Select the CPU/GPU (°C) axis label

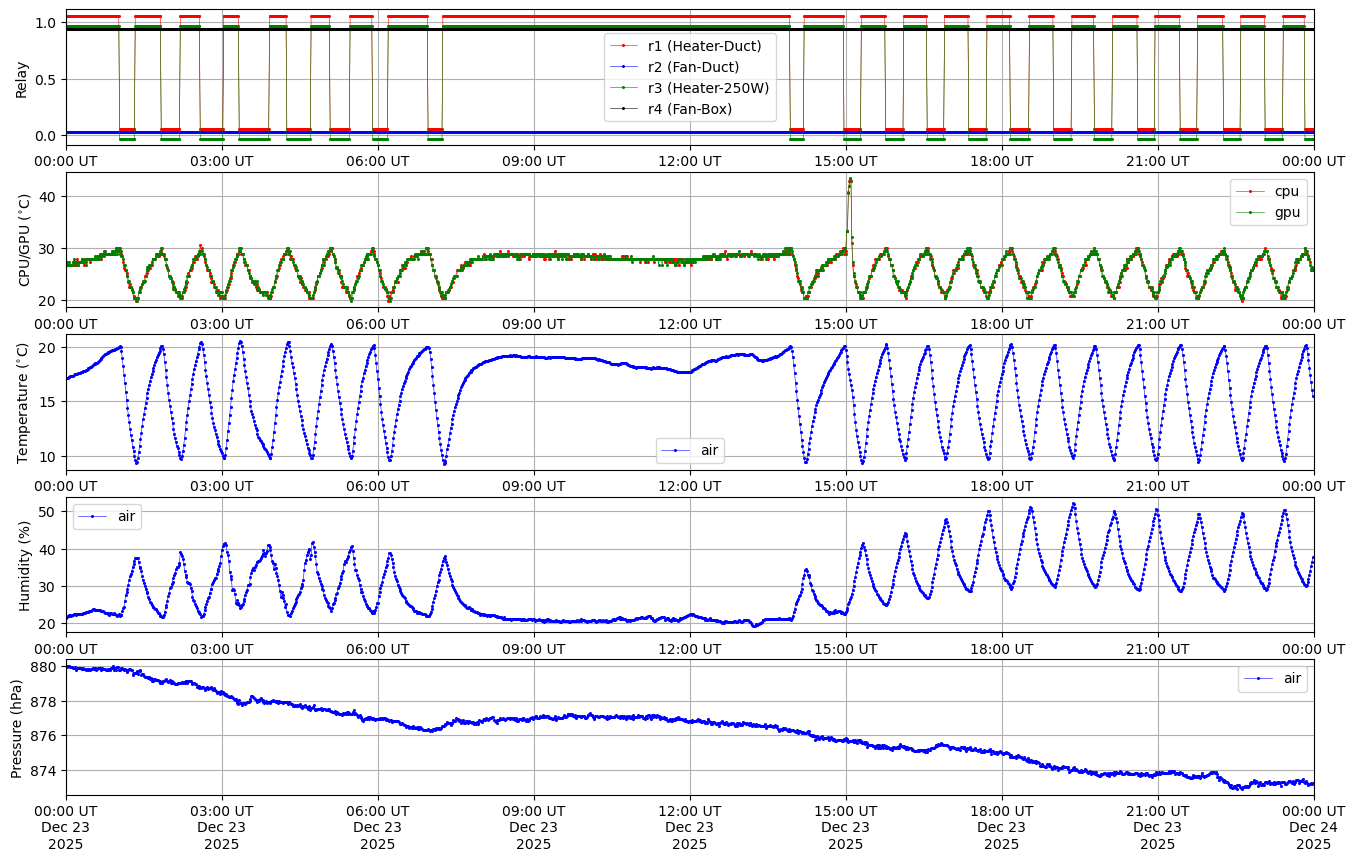(x=25, y=241)
